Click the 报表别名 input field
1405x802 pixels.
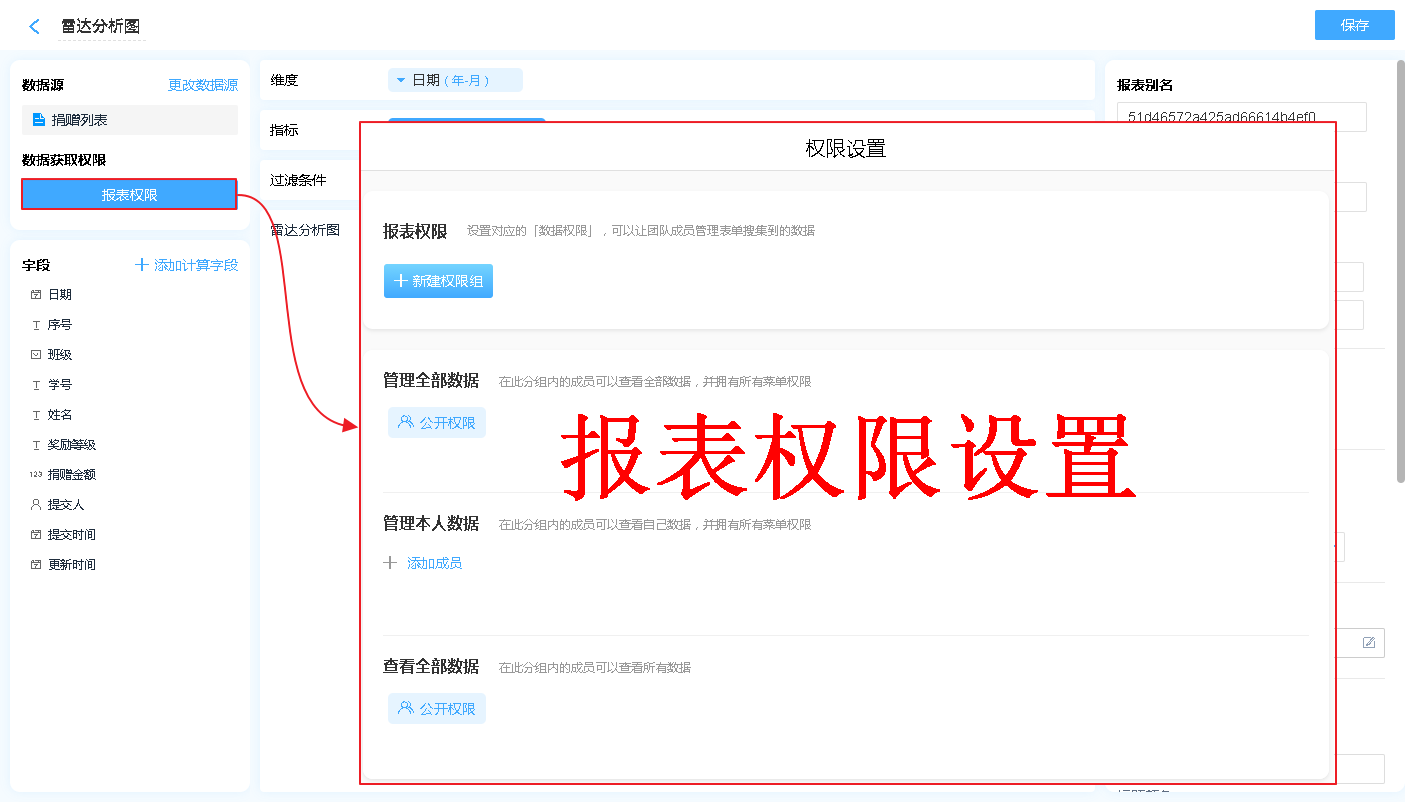click(x=1241, y=117)
